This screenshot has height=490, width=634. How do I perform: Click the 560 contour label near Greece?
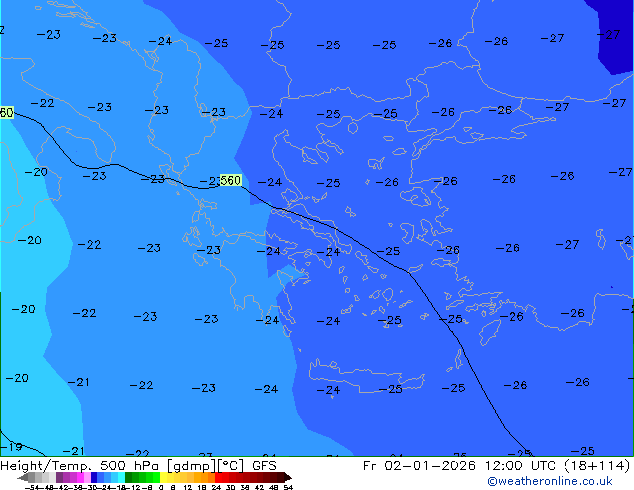231,180
